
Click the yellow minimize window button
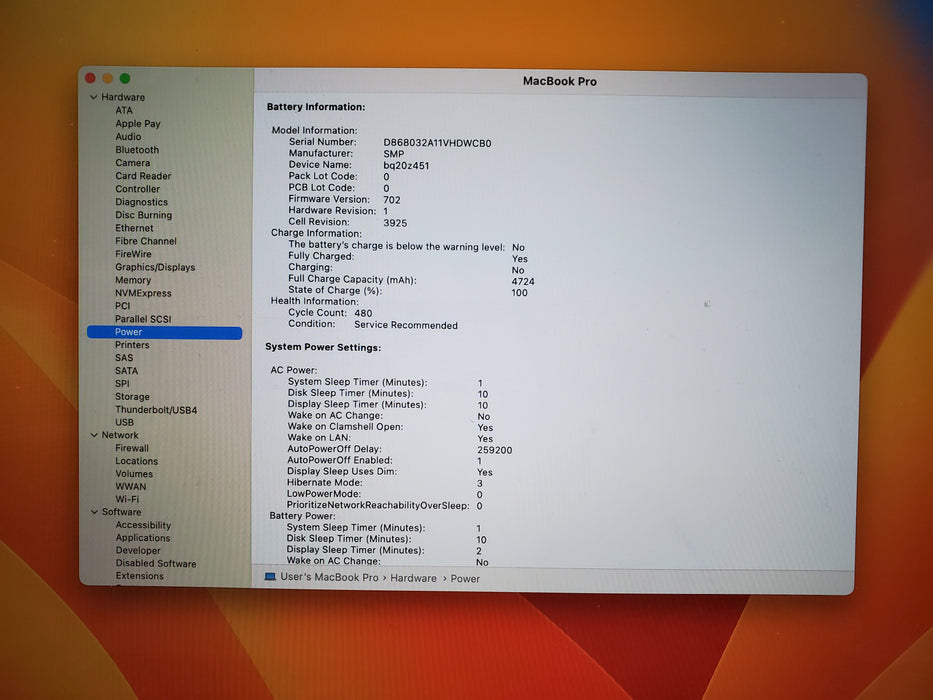pyautogui.click(x=108, y=78)
